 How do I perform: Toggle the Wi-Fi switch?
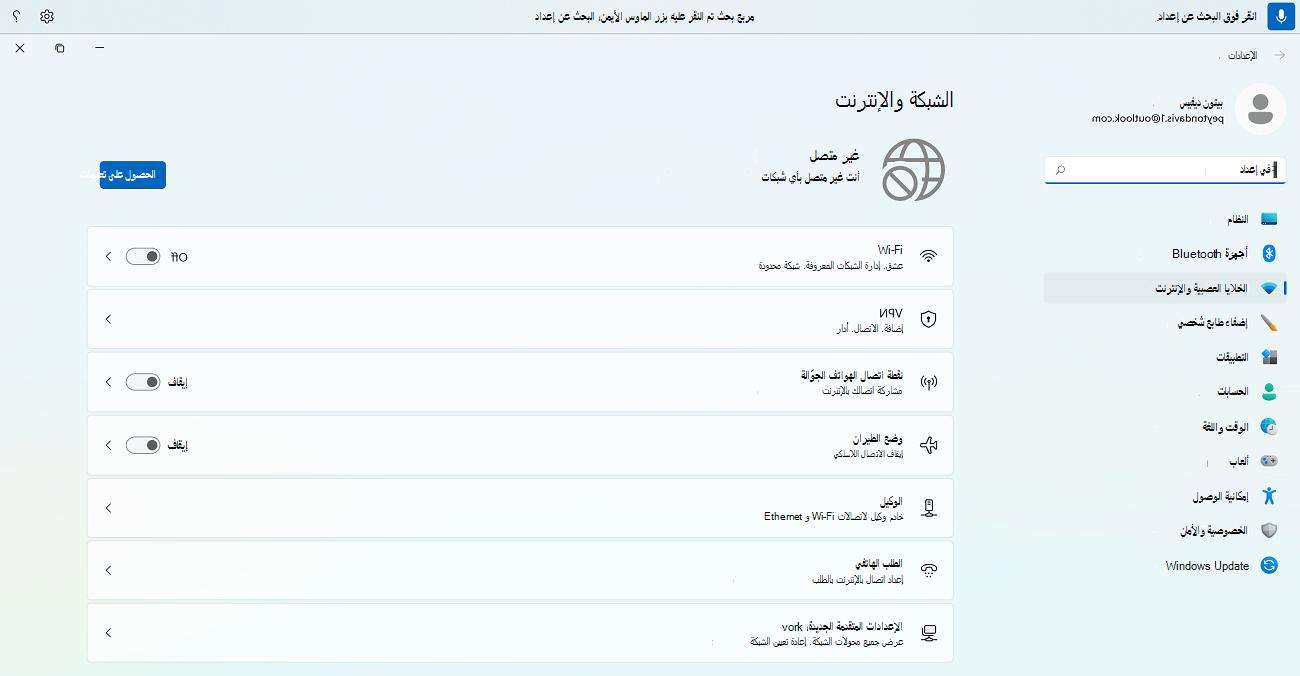pyautogui.click(x=143, y=257)
